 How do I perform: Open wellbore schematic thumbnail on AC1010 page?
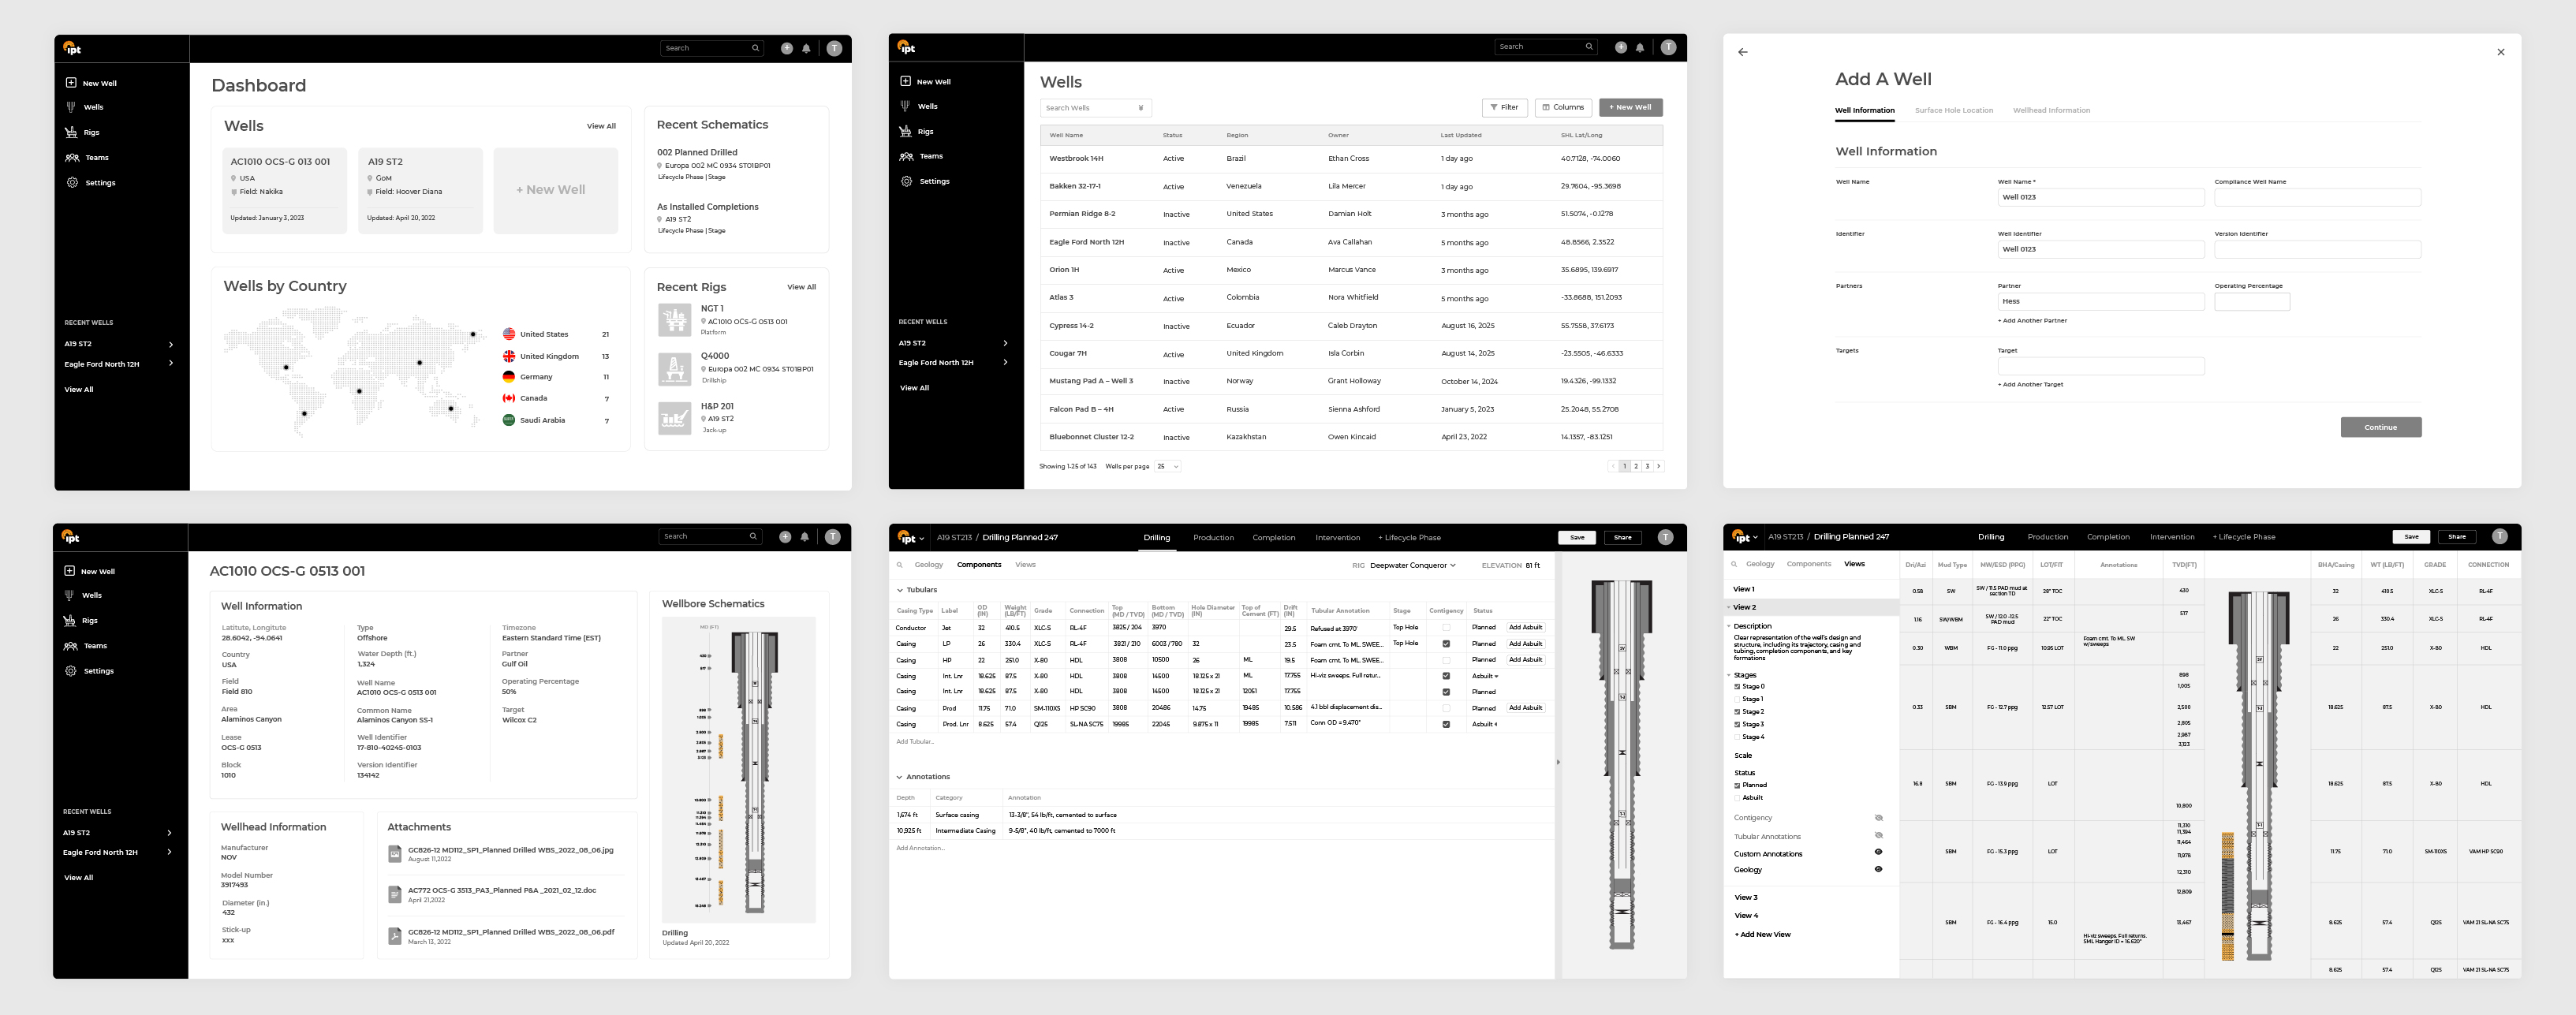(739, 770)
